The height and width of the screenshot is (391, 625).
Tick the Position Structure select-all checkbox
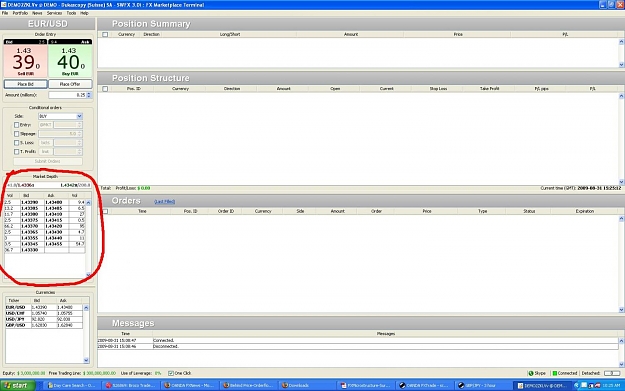pyautogui.click(x=105, y=89)
